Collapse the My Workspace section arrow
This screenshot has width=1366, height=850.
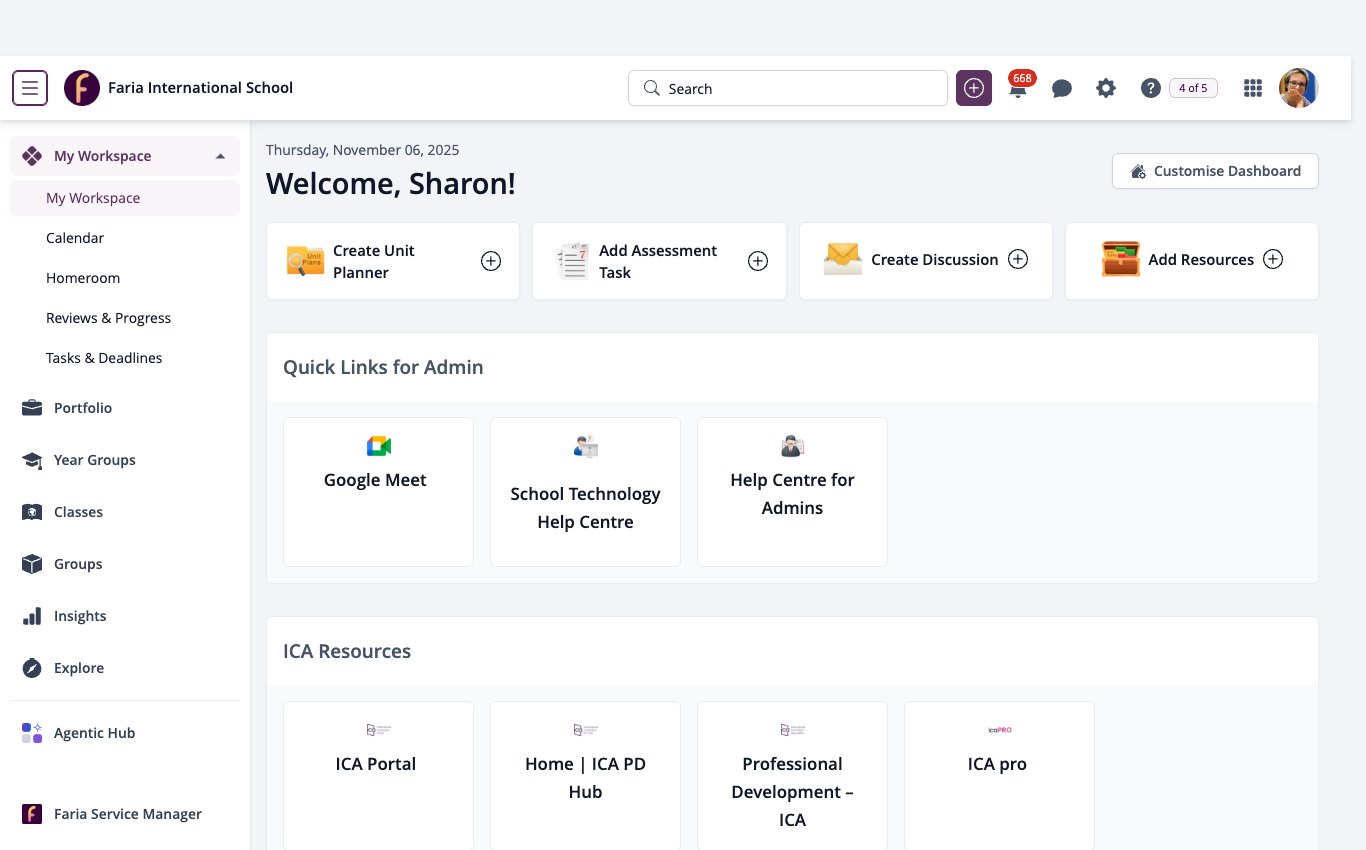220,156
